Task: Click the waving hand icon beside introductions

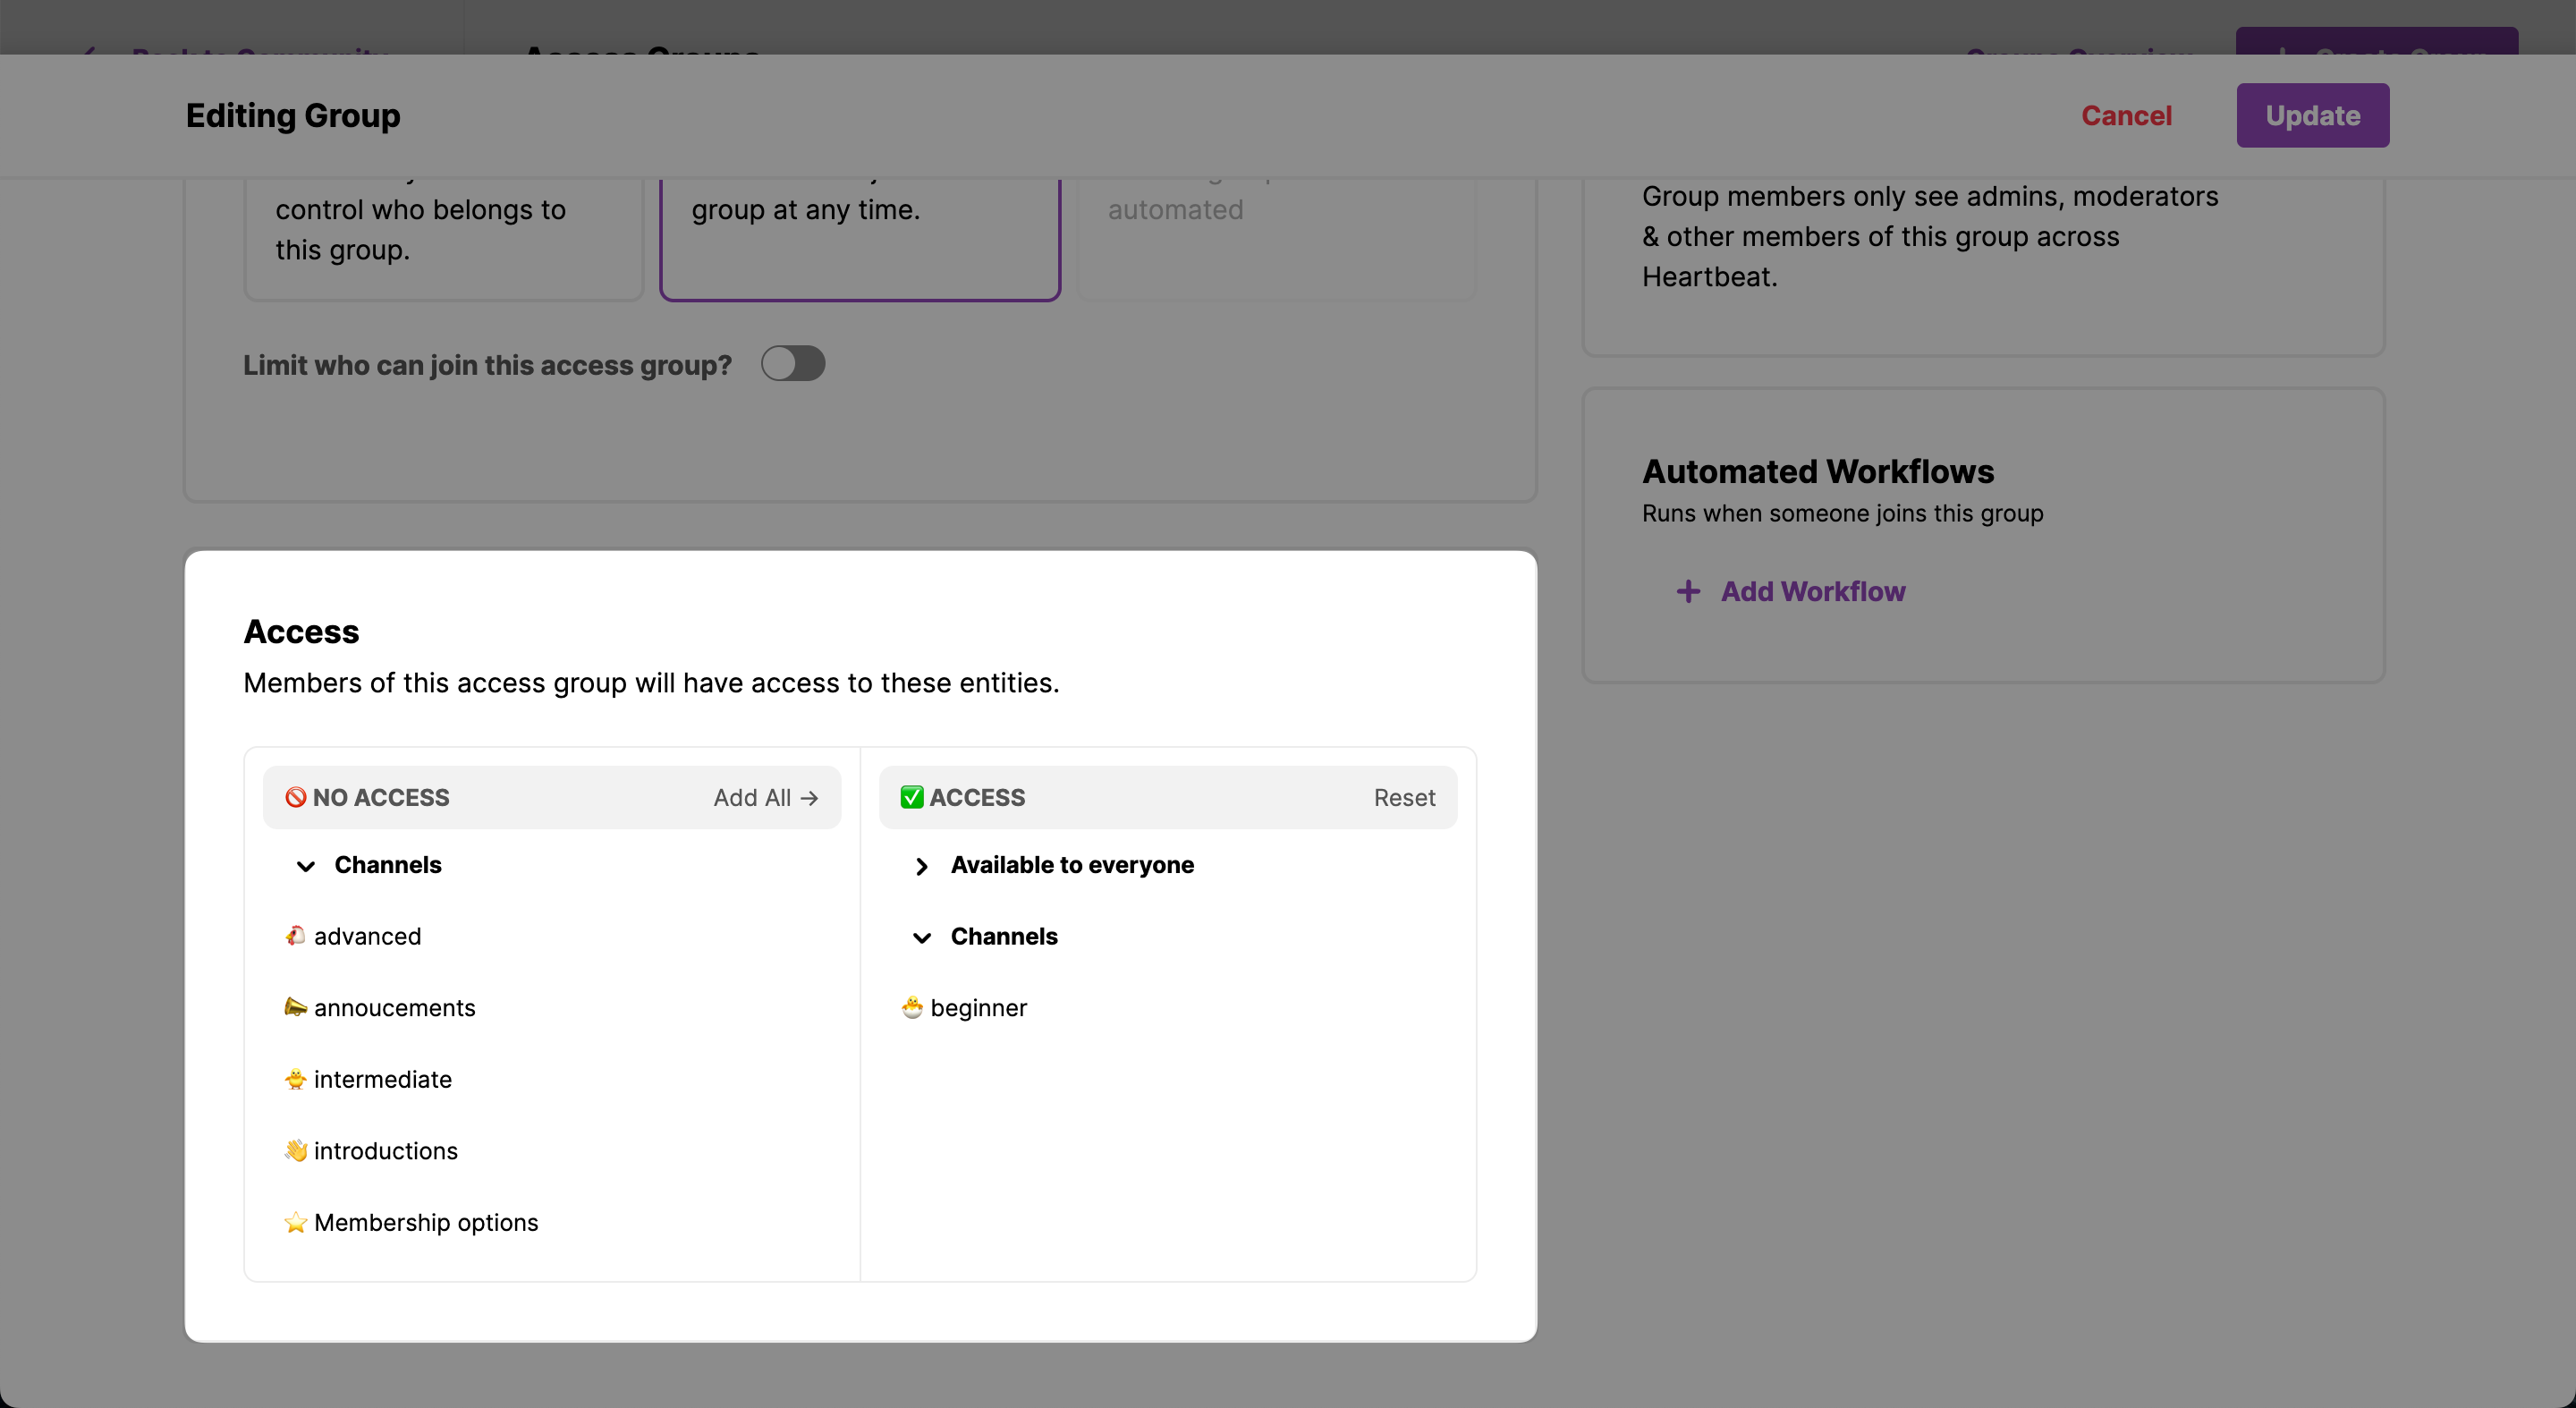Action: (295, 1150)
